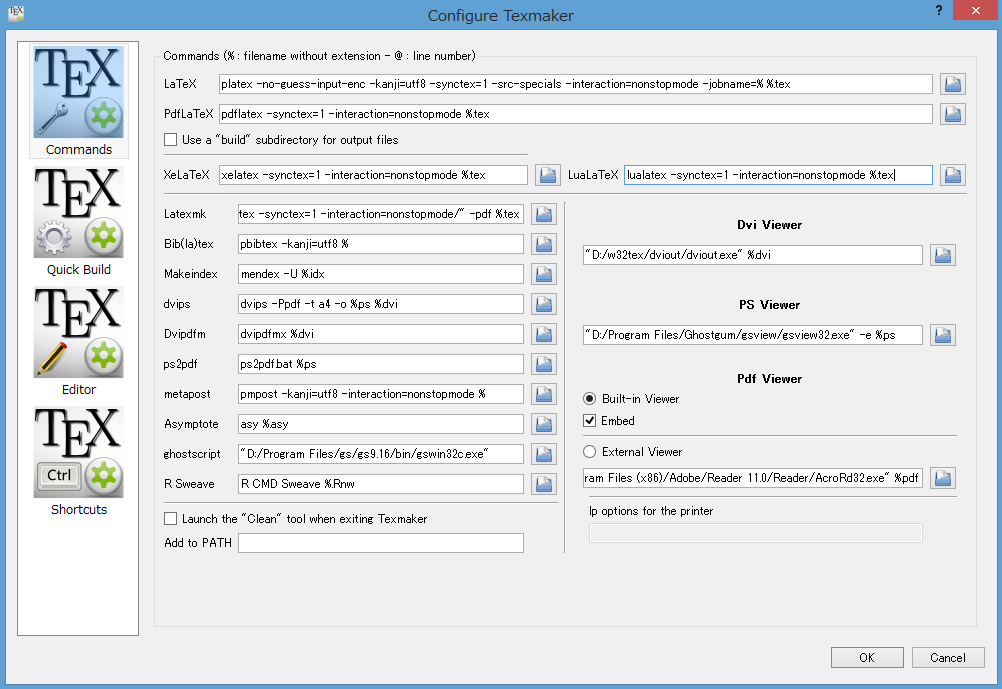The image size is (1002, 689).
Task: Browse for the R Sweave executable
Action: (544, 484)
